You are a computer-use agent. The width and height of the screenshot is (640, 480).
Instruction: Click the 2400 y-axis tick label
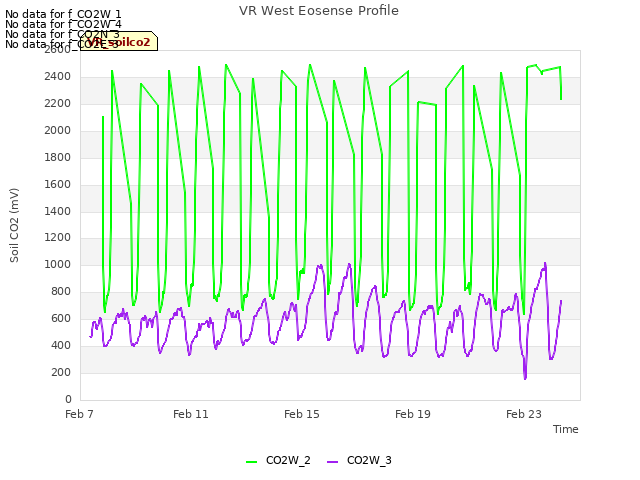click(x=58, y=77)
